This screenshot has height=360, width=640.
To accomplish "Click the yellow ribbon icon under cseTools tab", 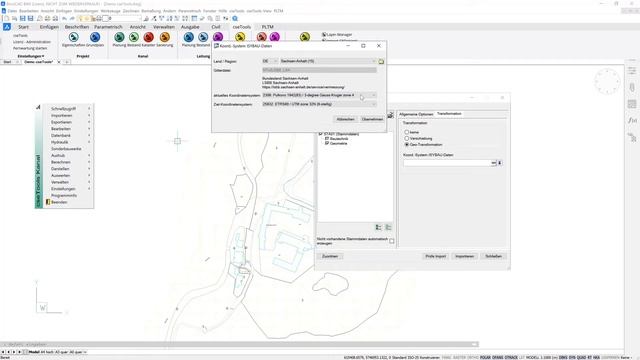I will tap(240, 38).
